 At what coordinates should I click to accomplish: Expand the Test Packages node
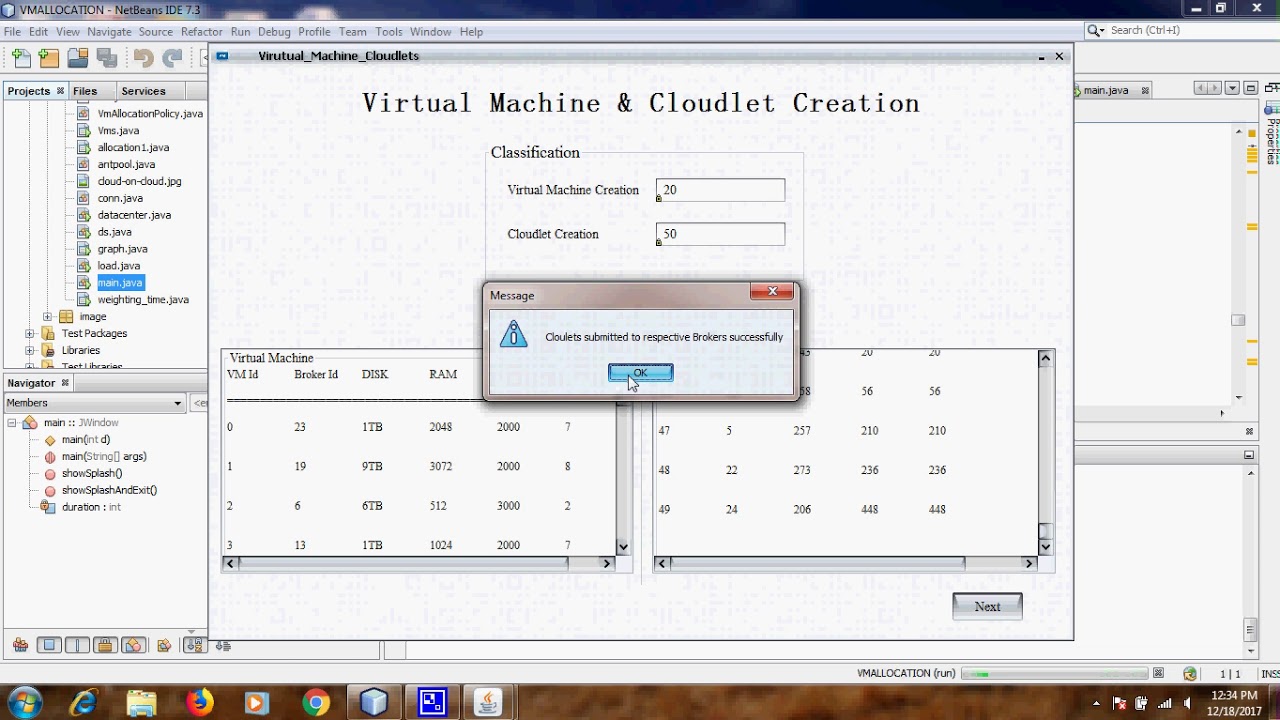(x=29, y=334)
